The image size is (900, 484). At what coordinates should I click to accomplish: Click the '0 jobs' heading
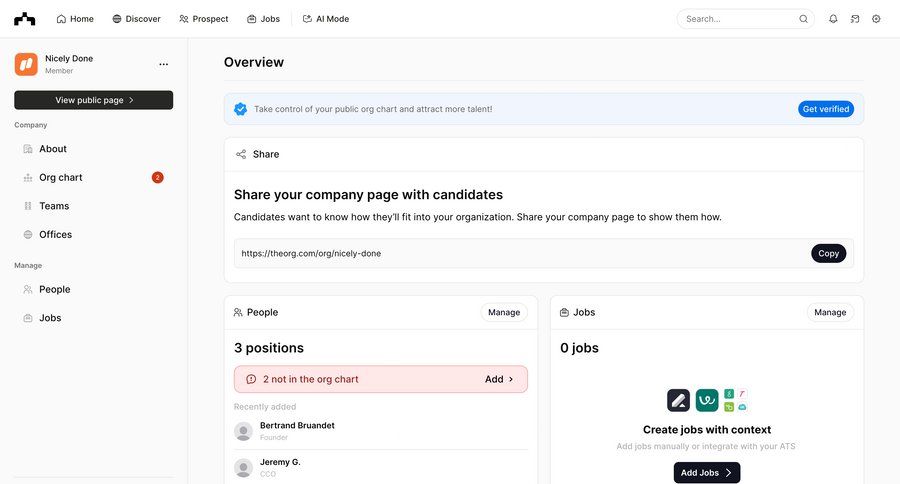point(579,348)
